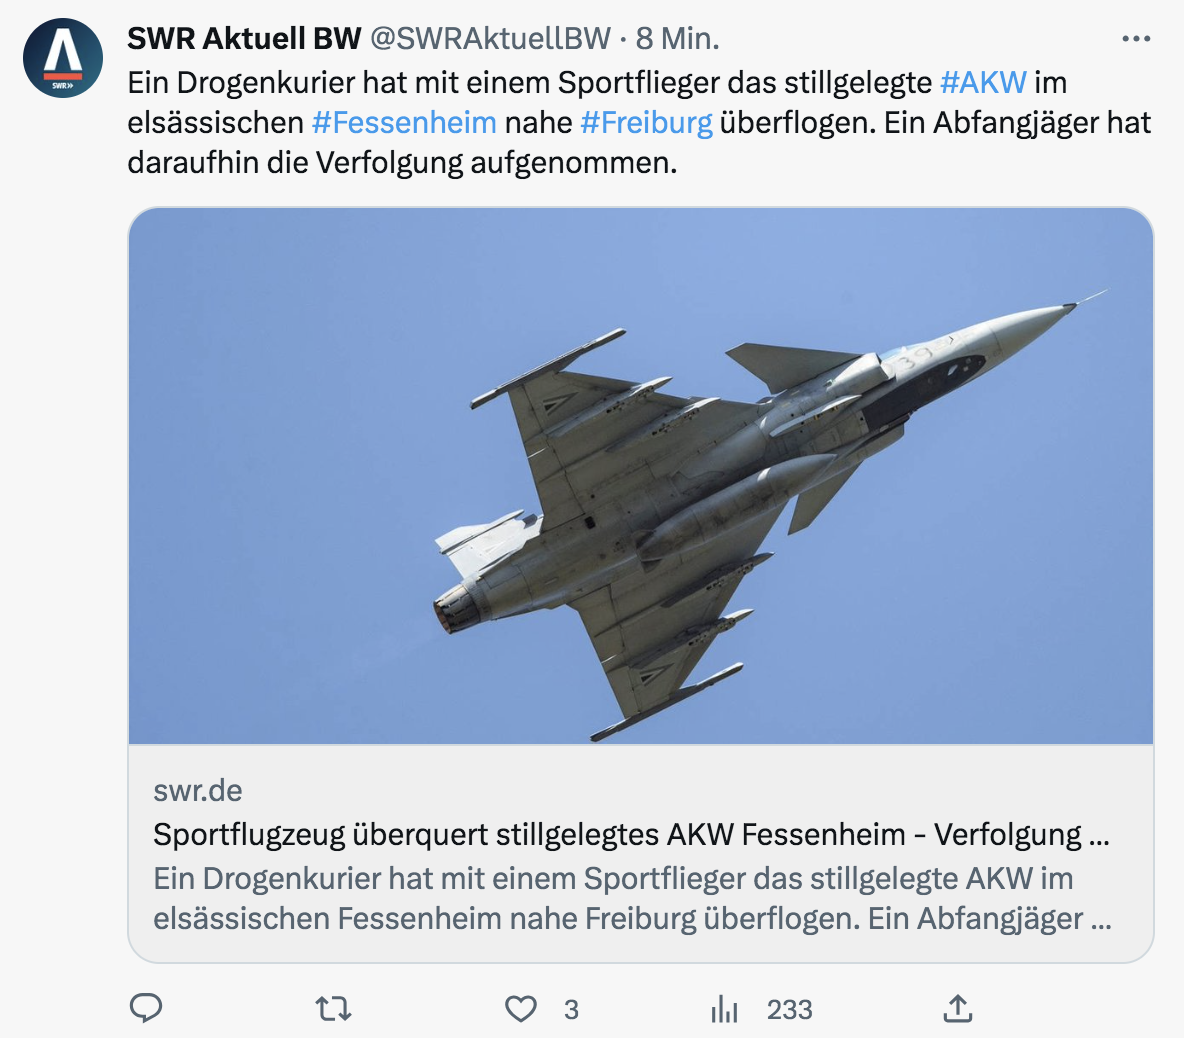Open the #Fessenheim hashtag

pyautogui.click(x=404, y=122)
